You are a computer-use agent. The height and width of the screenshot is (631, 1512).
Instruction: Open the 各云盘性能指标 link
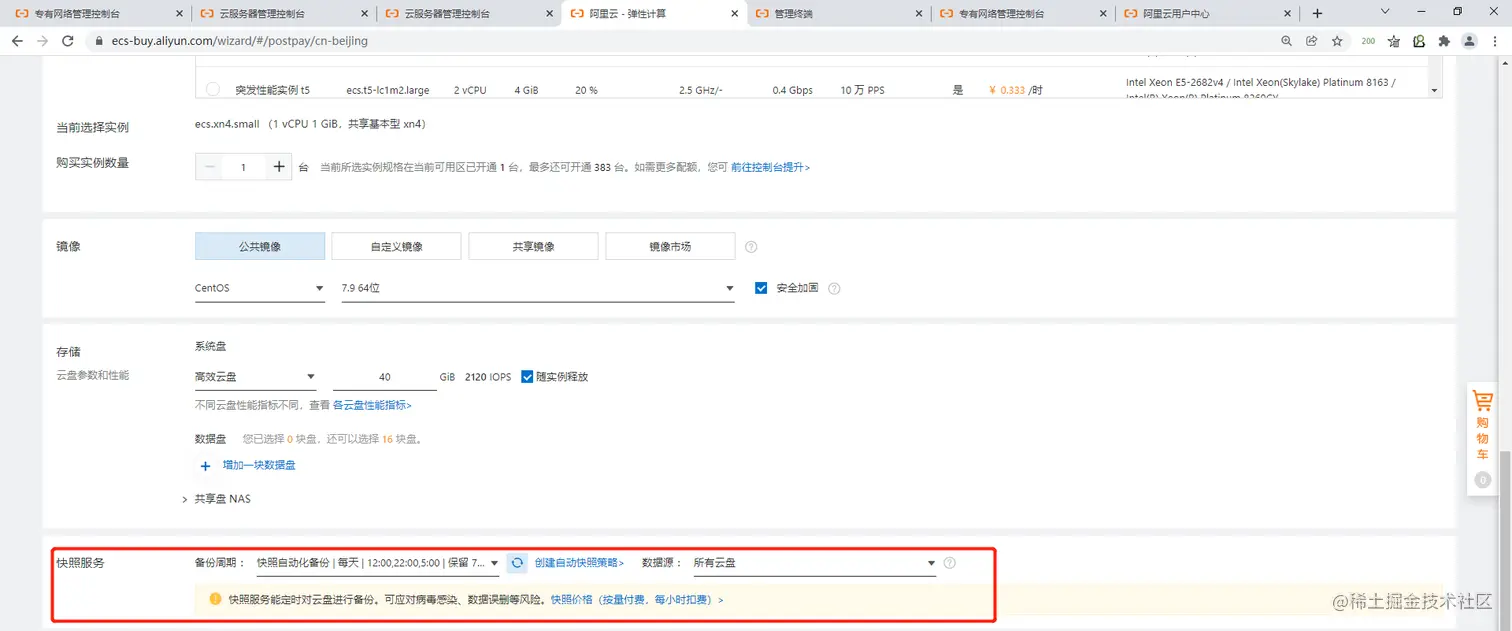coord(372,405)
